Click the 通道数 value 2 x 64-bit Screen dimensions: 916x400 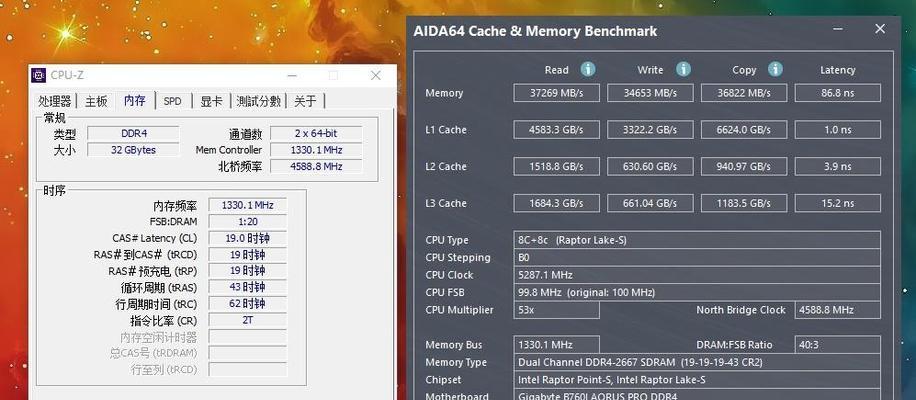(316, 133)
